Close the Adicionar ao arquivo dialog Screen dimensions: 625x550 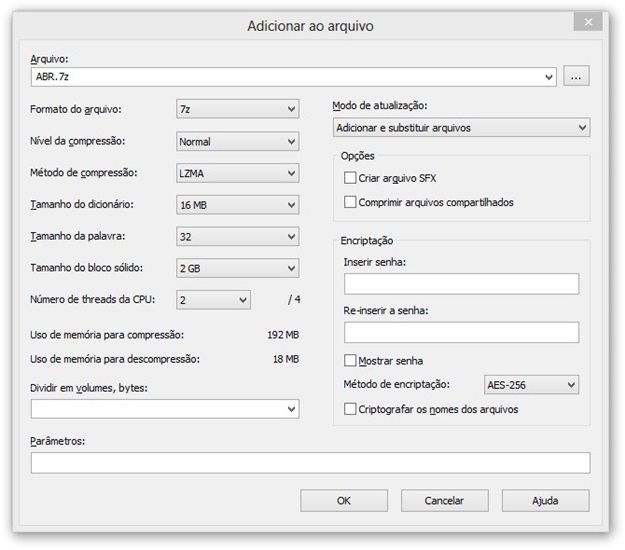(588, 22)
